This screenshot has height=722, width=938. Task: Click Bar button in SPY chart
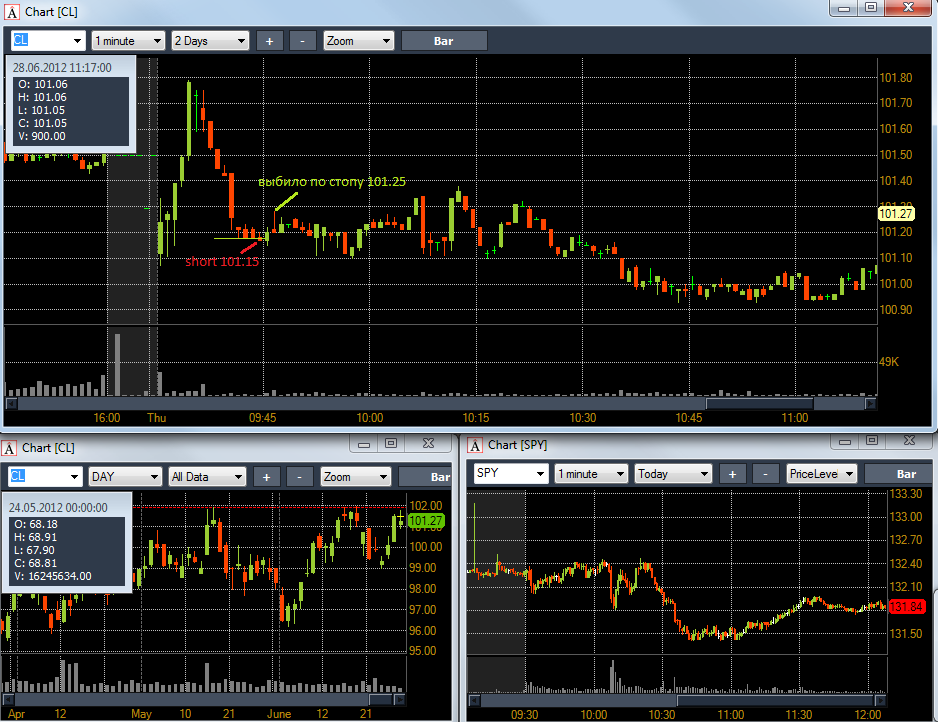(899, 474)
